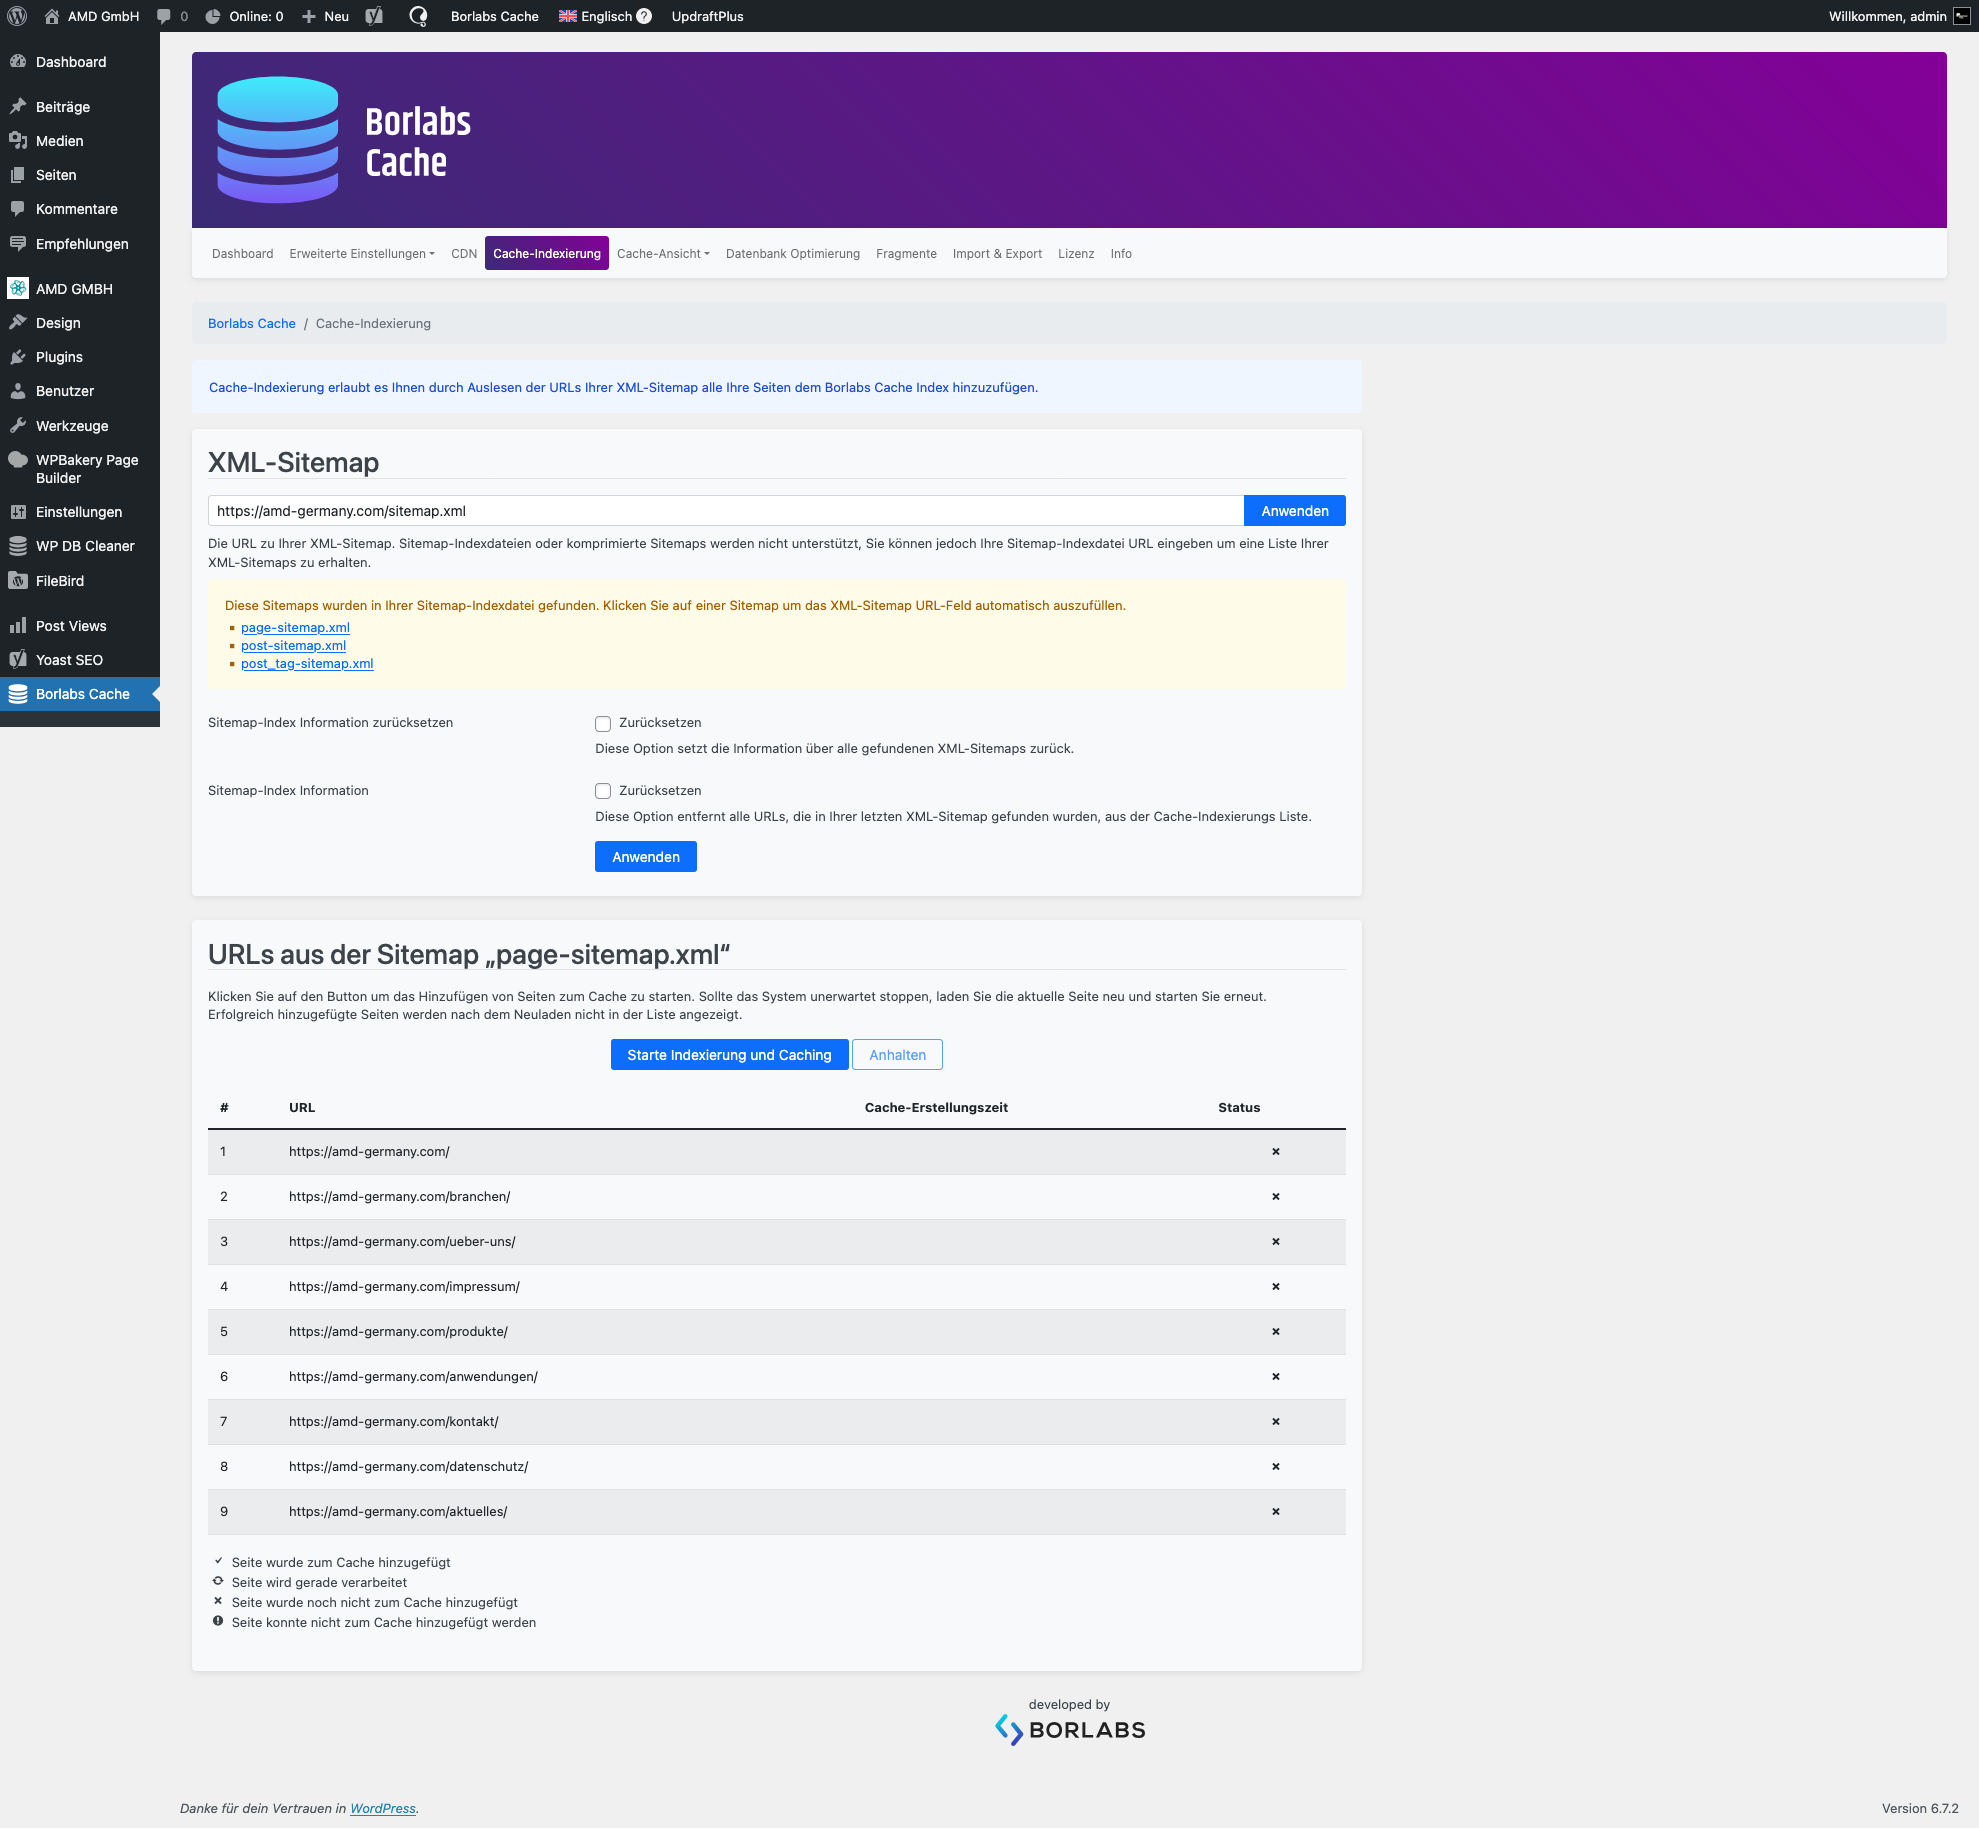1979x1828 pixels.
Task: Click the Einstellungen sliders icon
Action: (18, 512)
